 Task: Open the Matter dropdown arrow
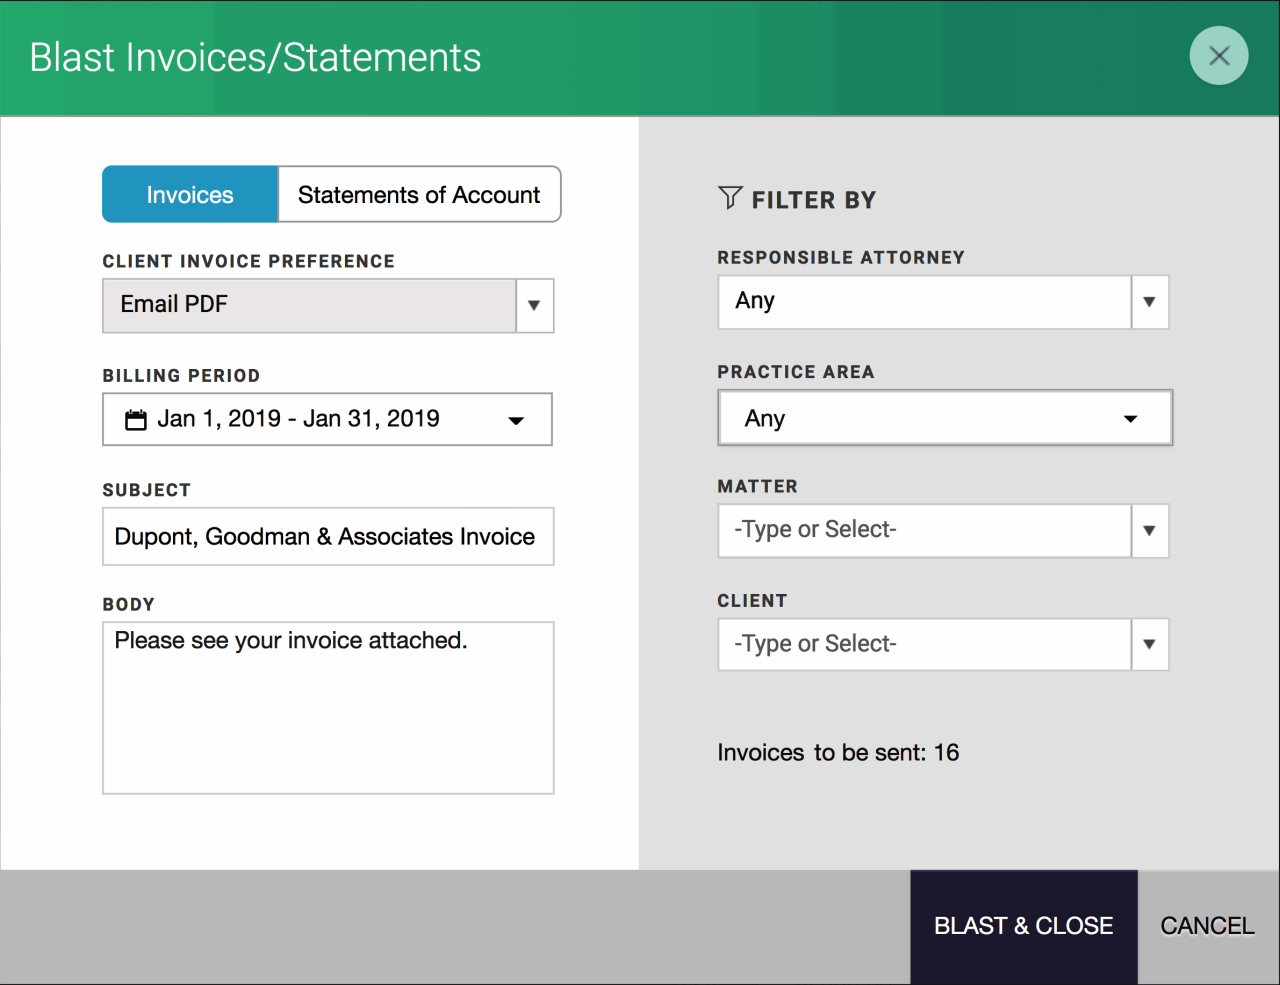(1150, 531)
